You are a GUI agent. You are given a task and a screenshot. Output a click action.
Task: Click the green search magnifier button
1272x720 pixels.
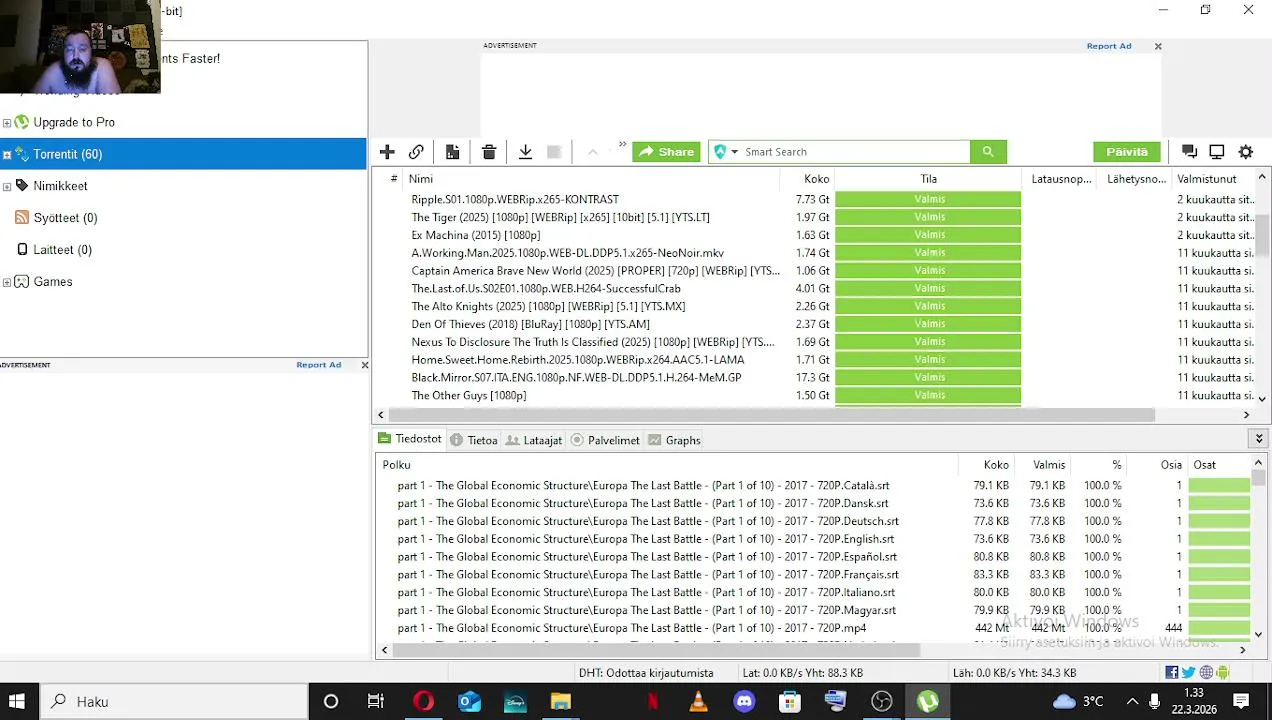[988, 152]
